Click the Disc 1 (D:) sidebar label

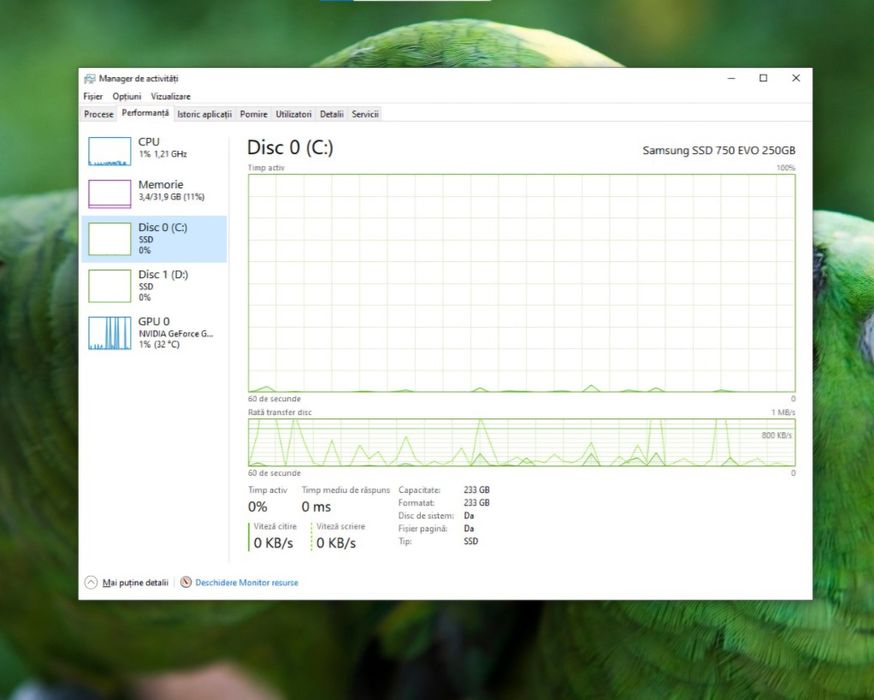coord(163,274)
